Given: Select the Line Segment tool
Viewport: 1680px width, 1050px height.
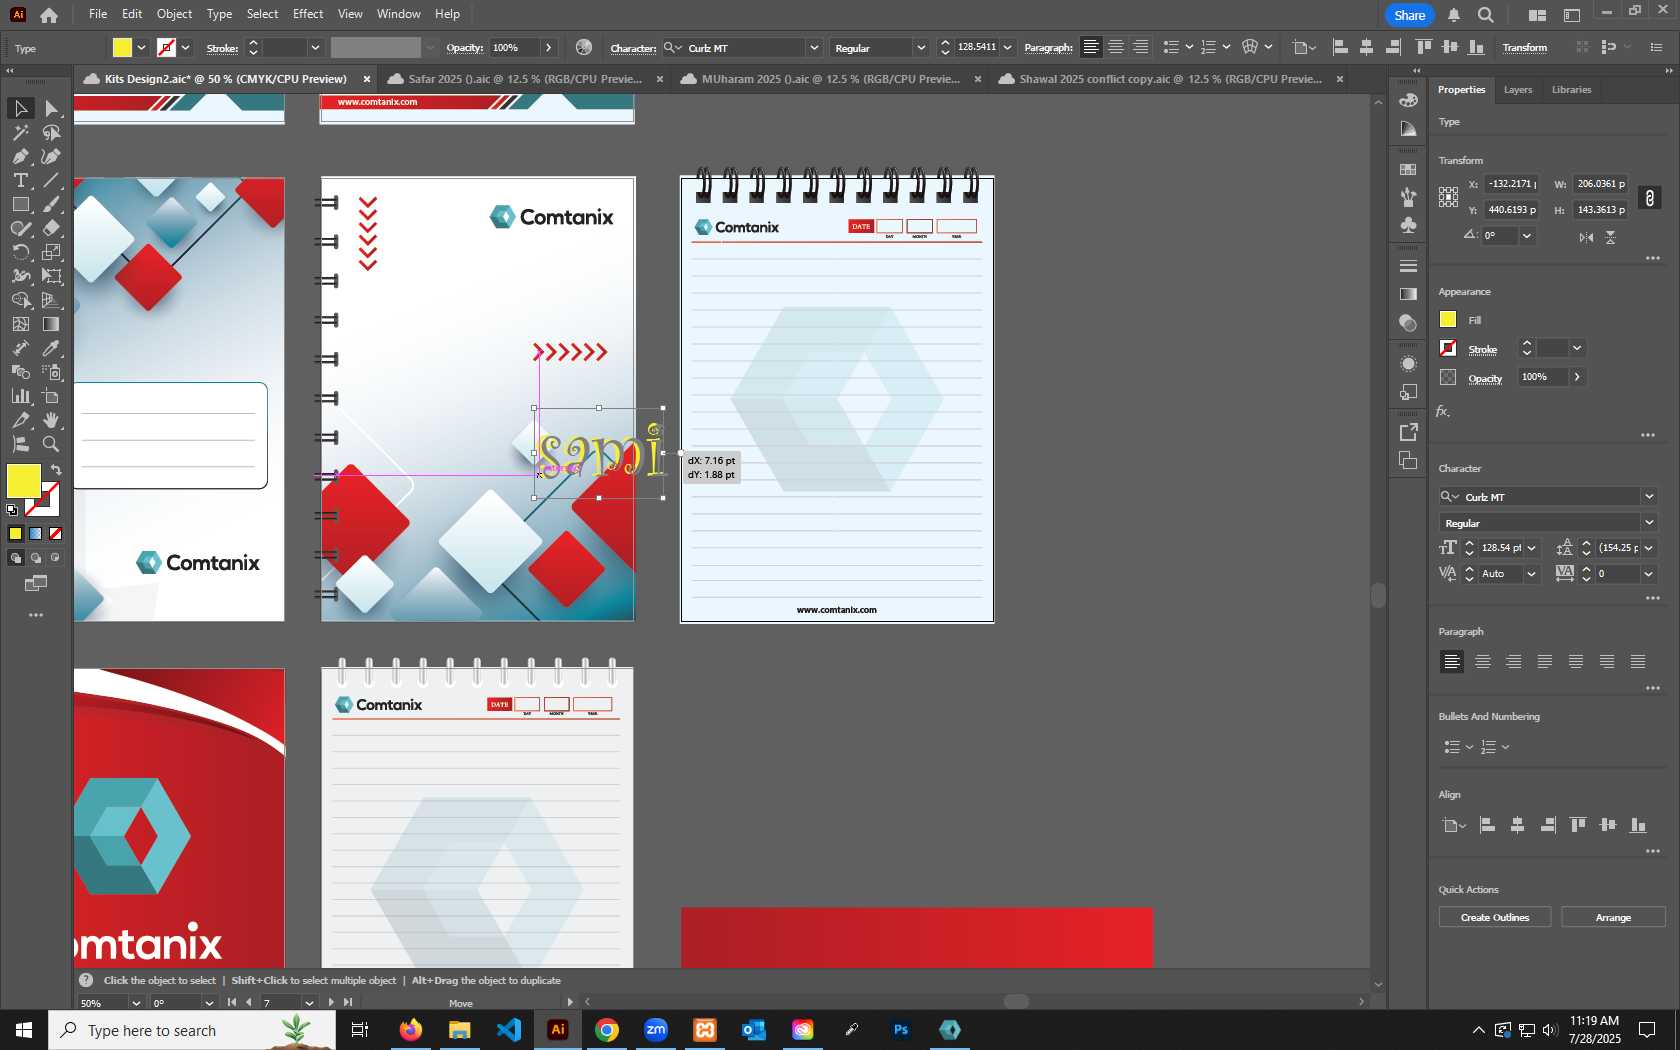Looking at the screenshot, I should pos(51,180).
